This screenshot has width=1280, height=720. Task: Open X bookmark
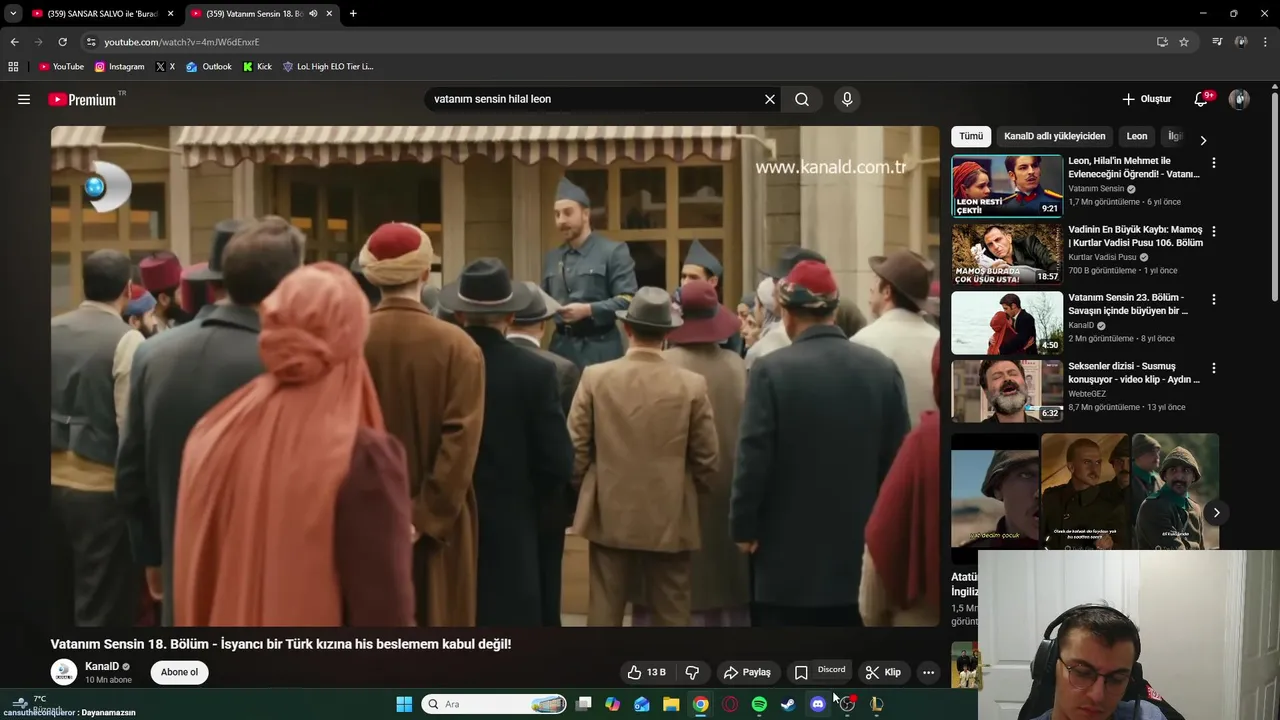click(165, 66)
